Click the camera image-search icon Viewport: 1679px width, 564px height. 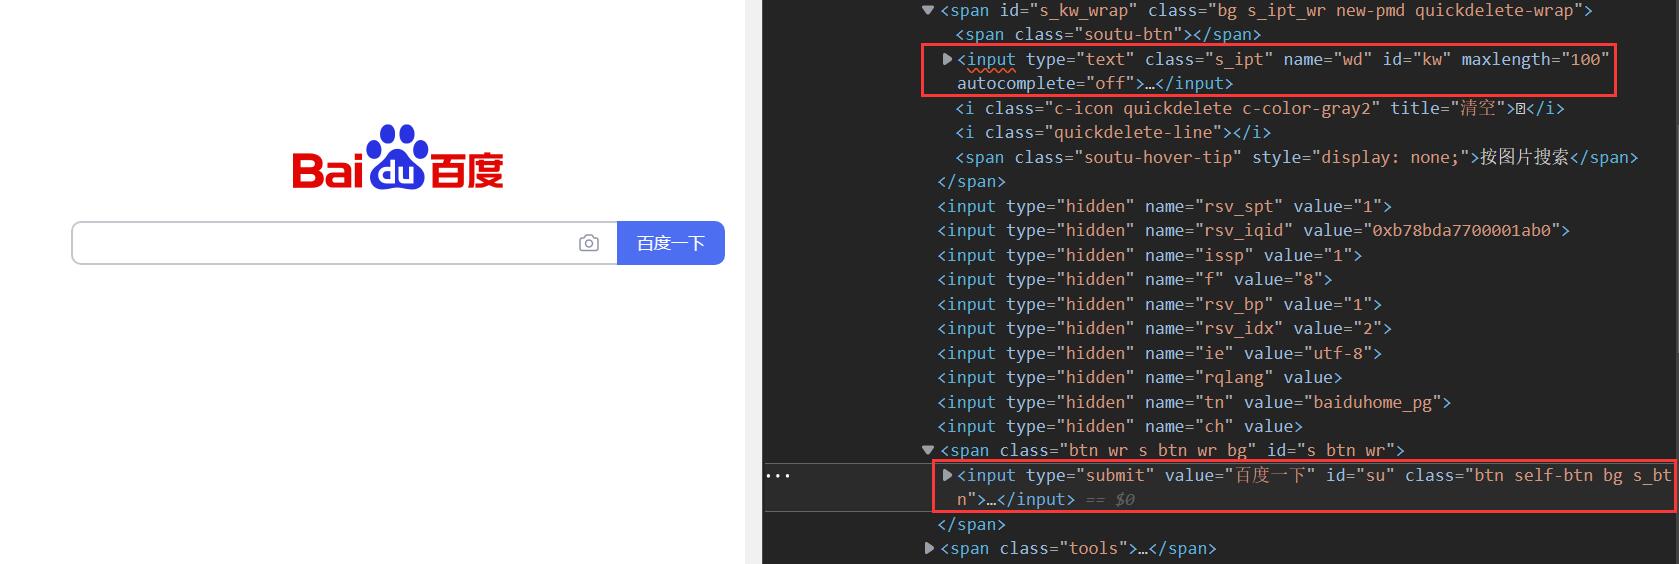[589, 243]
